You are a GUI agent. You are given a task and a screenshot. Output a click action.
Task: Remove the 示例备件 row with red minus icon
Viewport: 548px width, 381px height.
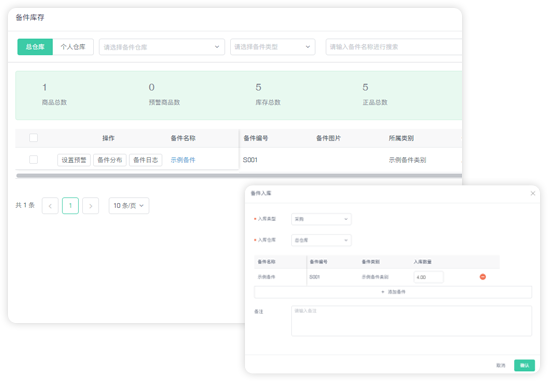click(x=483, y=277)
